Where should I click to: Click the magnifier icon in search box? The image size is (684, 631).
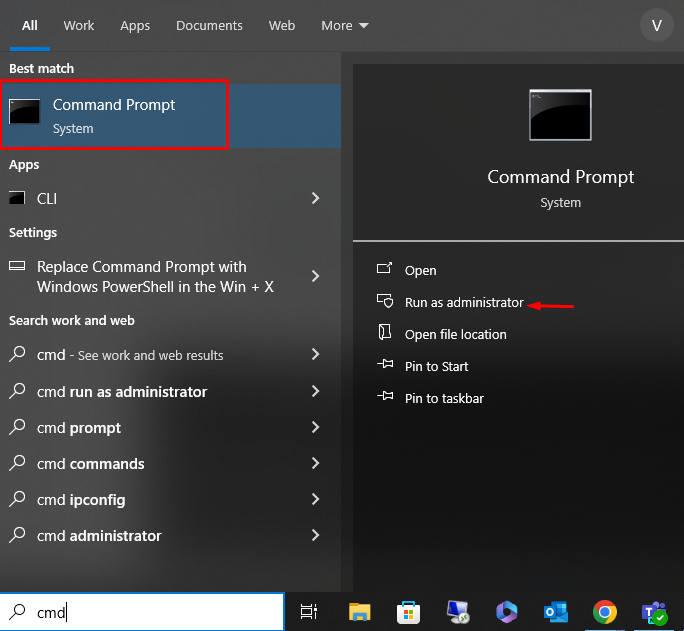click(x=17, y=611)
